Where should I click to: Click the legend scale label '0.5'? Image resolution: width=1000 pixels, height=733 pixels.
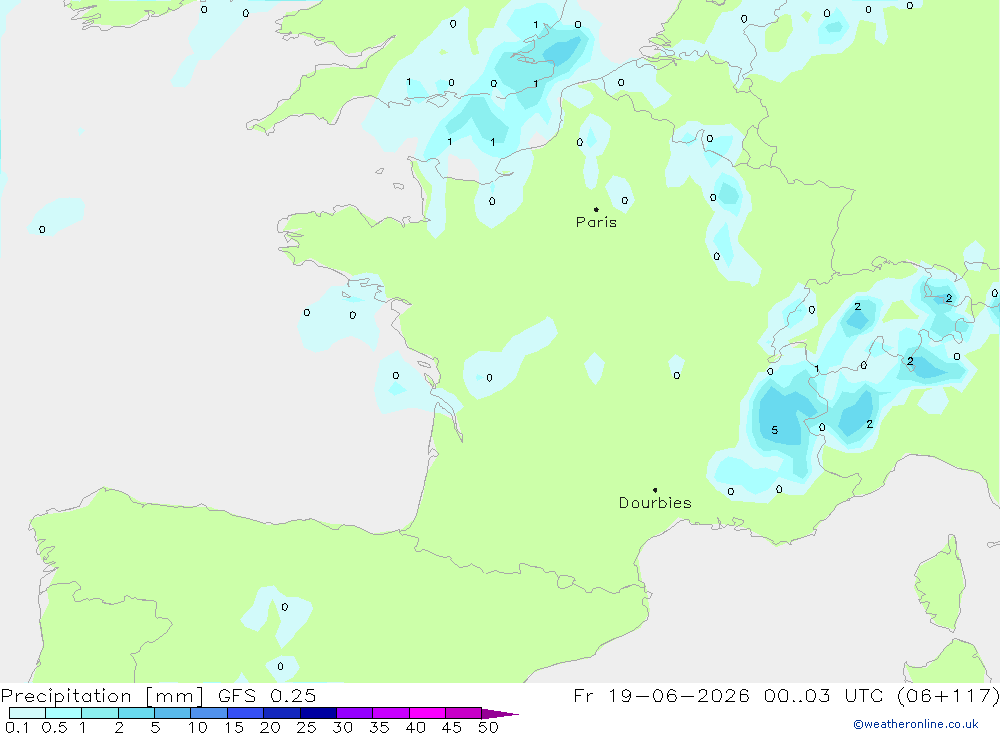pos(54,727)
